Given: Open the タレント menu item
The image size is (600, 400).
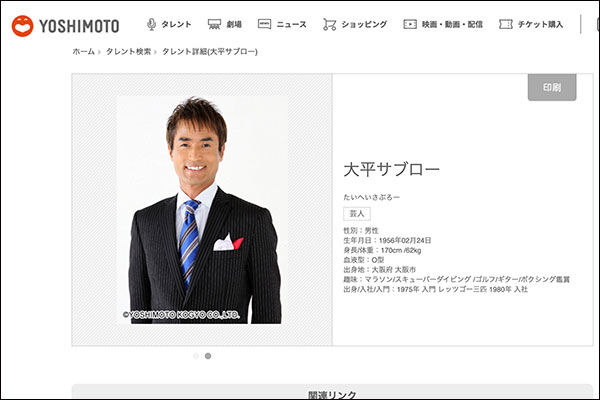Looking at the screenshot, I should coord(176,24).
